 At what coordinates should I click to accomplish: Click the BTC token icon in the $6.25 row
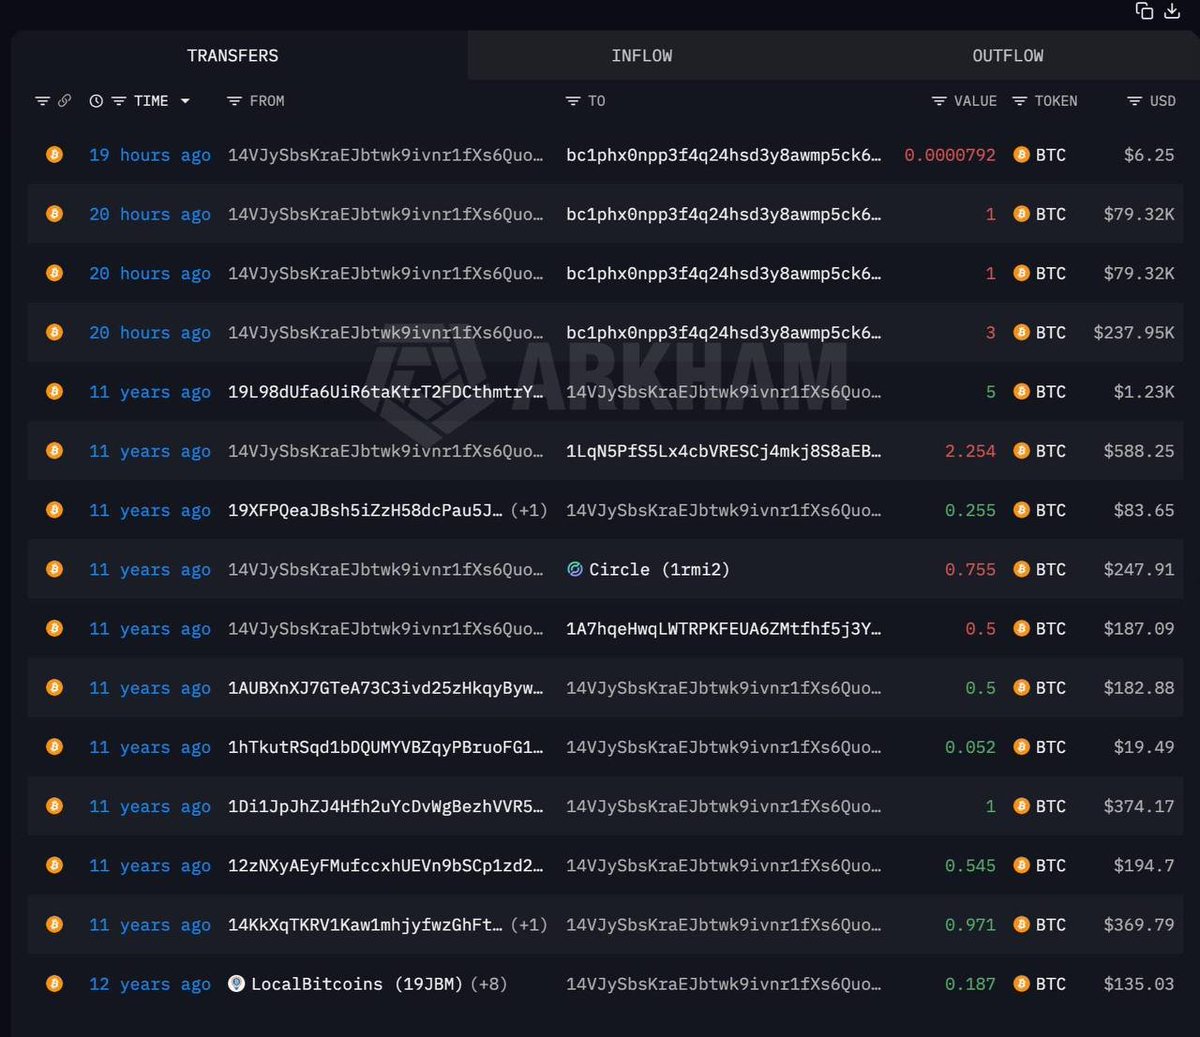1021,155
